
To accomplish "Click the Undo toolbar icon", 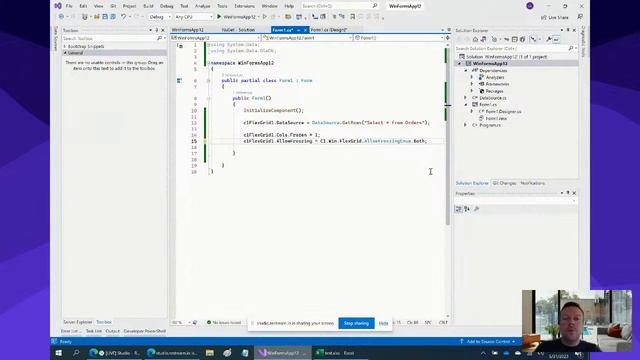I will coord(123,17).
